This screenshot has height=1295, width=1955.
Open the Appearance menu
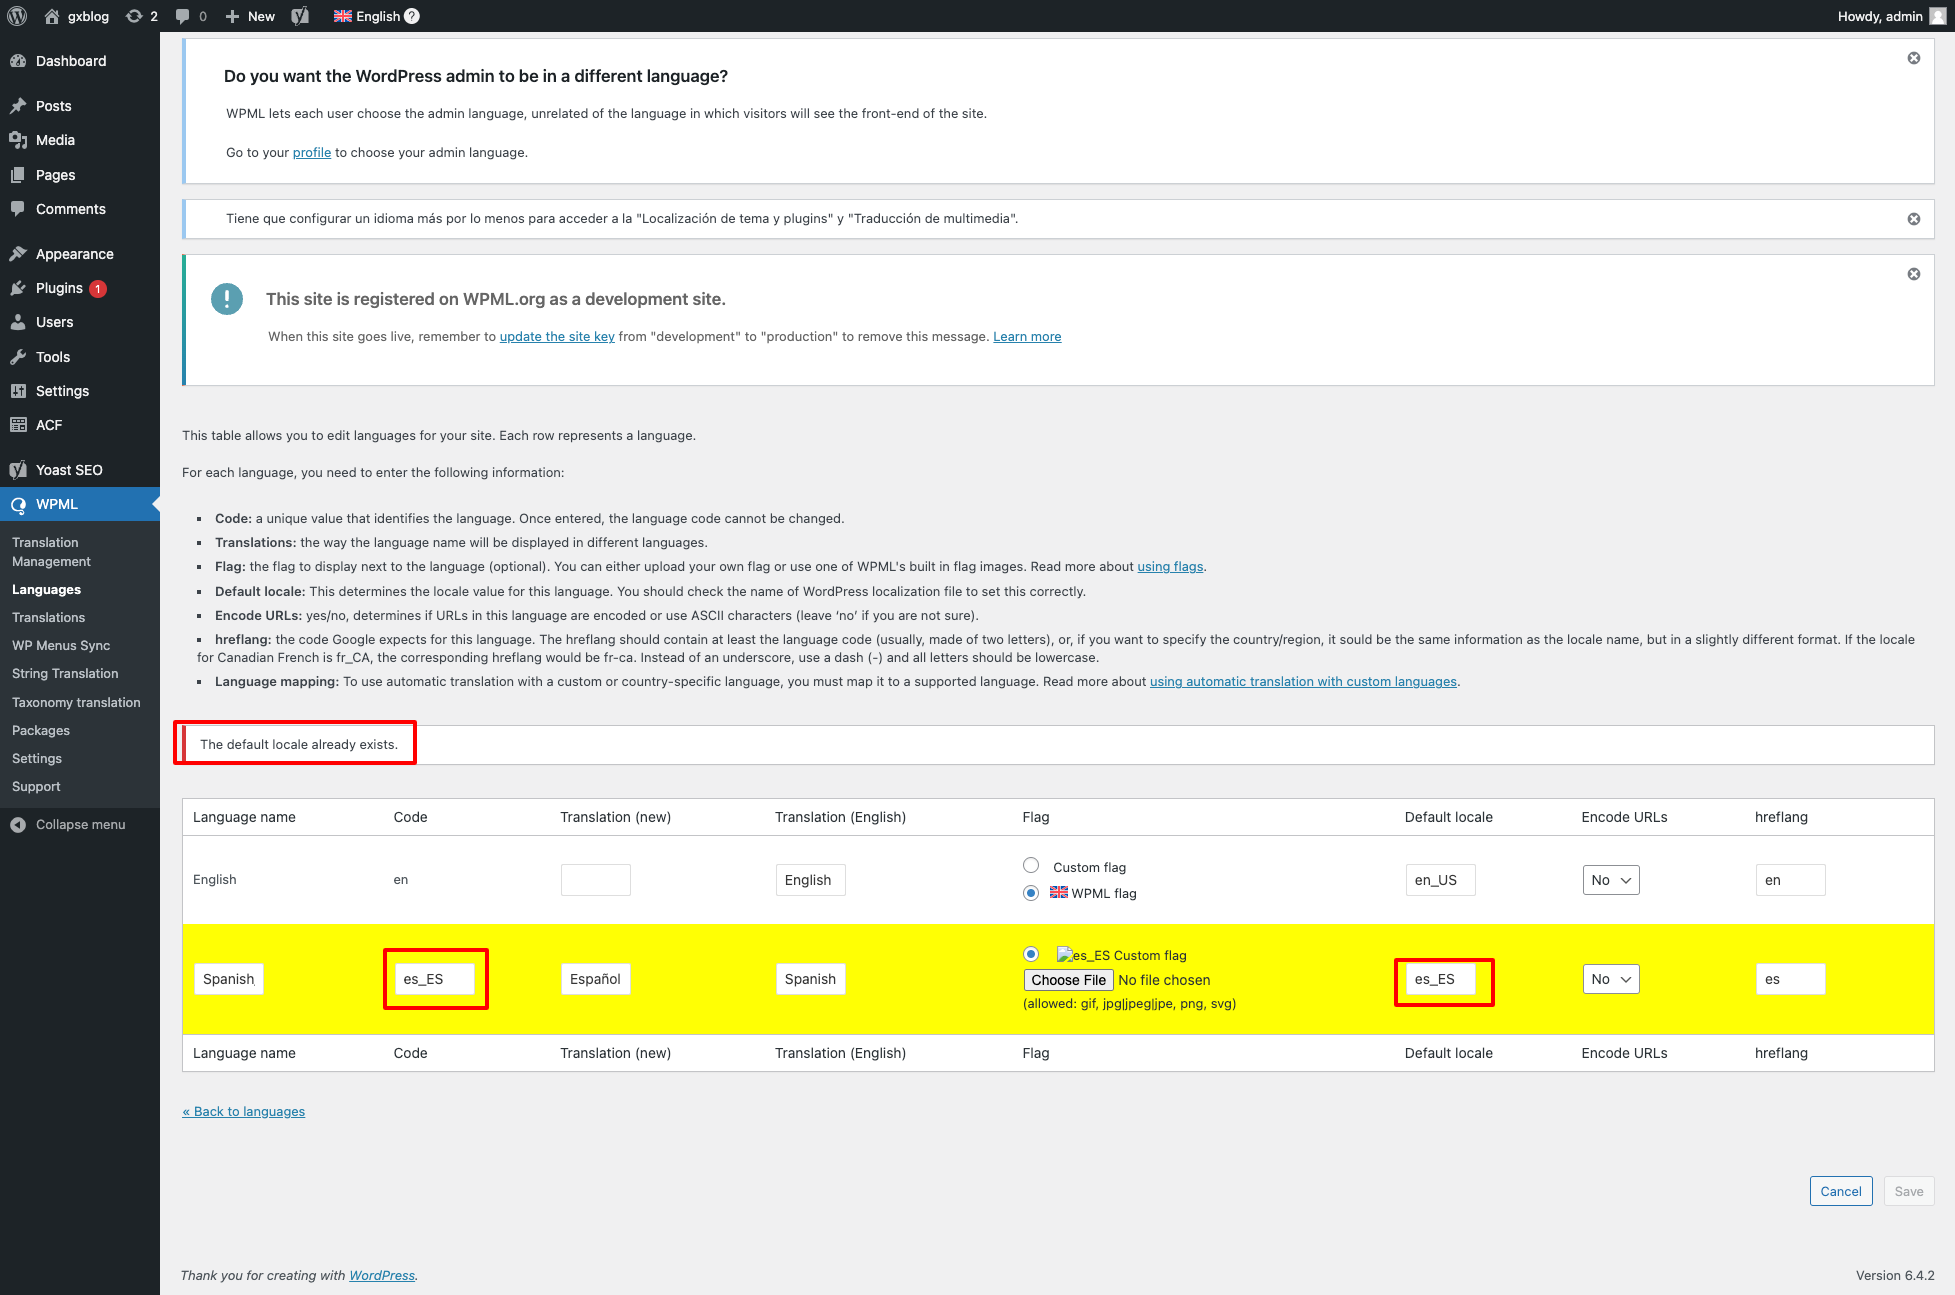(74, 254)
